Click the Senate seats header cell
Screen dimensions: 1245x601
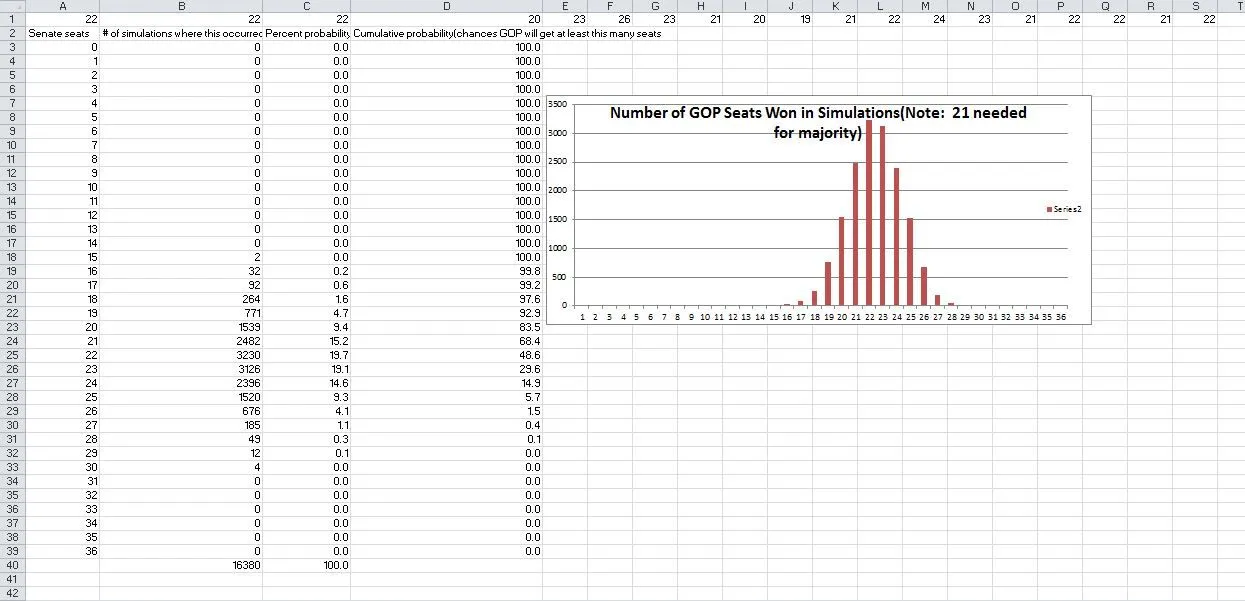click(63, 33)
